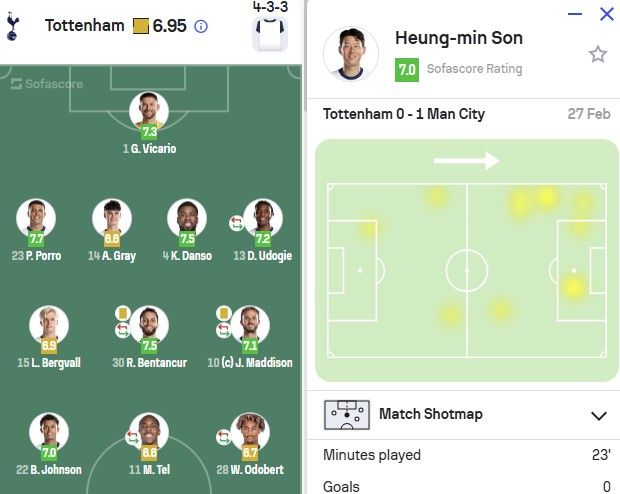Open the Match Shotmap chevron dropdown
The image size is (620, 494).
tap(598, 416)
